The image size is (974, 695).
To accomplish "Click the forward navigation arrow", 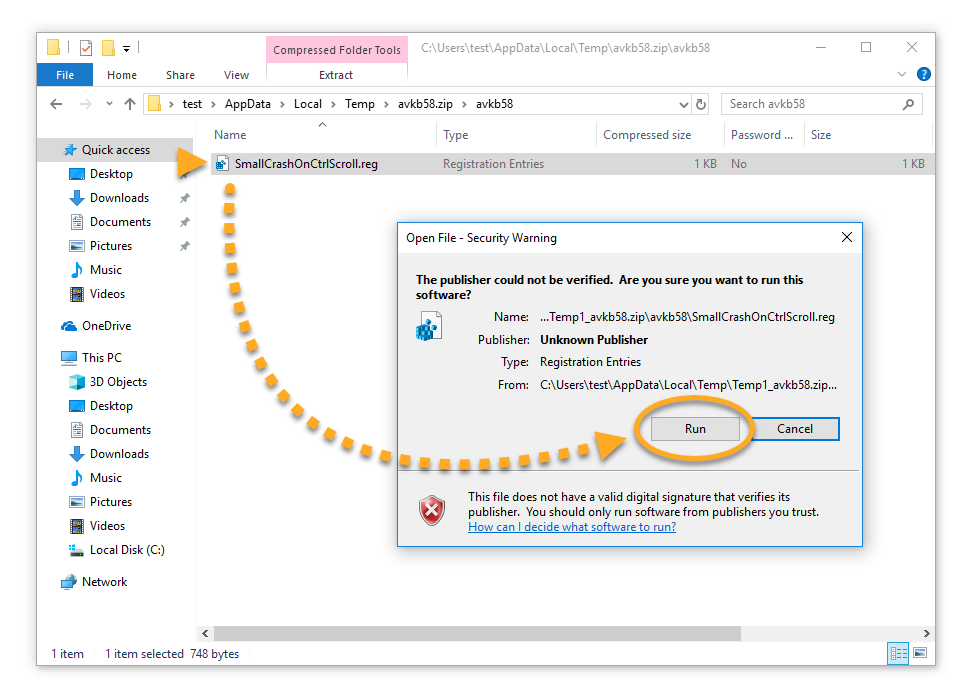I will pos(86,104).
